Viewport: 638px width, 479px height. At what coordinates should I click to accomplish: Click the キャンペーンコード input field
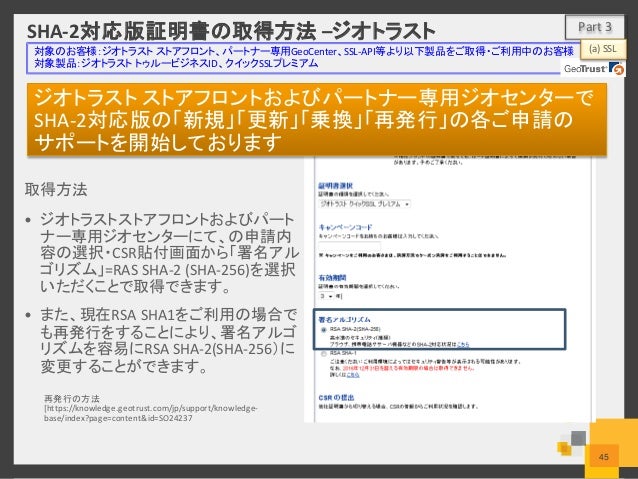[350, 246]
